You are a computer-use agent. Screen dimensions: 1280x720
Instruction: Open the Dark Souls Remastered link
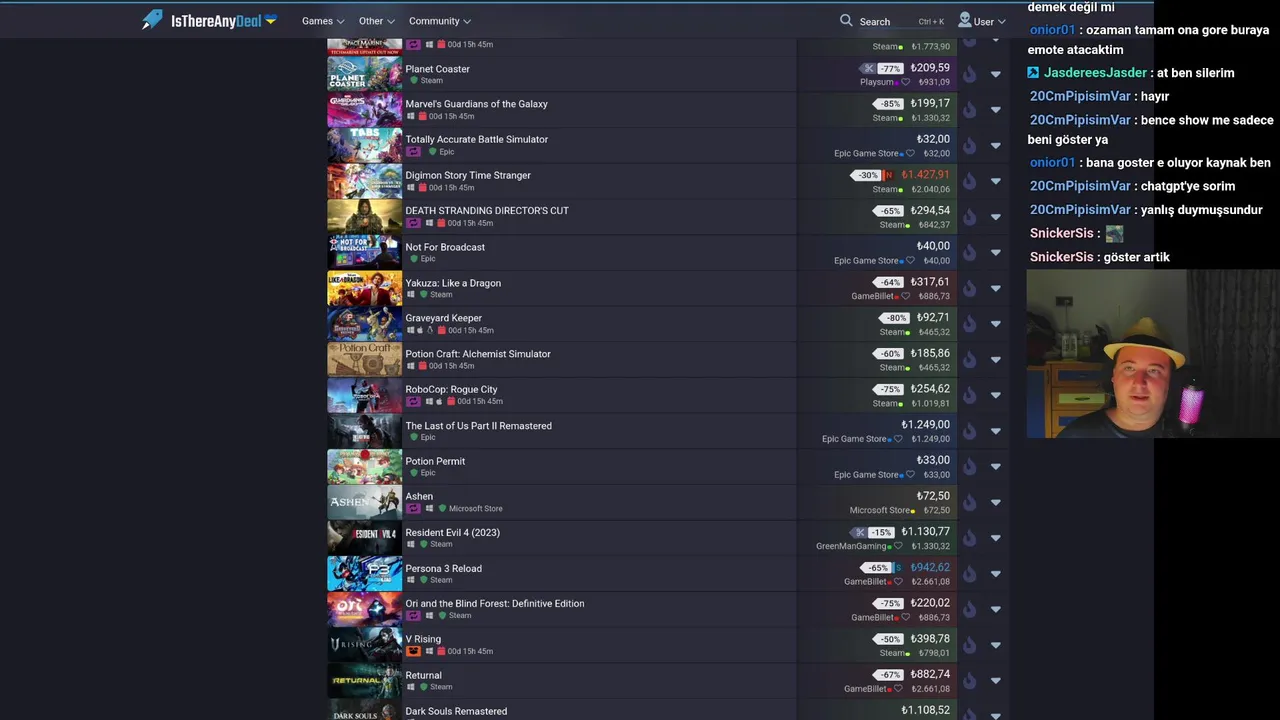pos(456,711)
